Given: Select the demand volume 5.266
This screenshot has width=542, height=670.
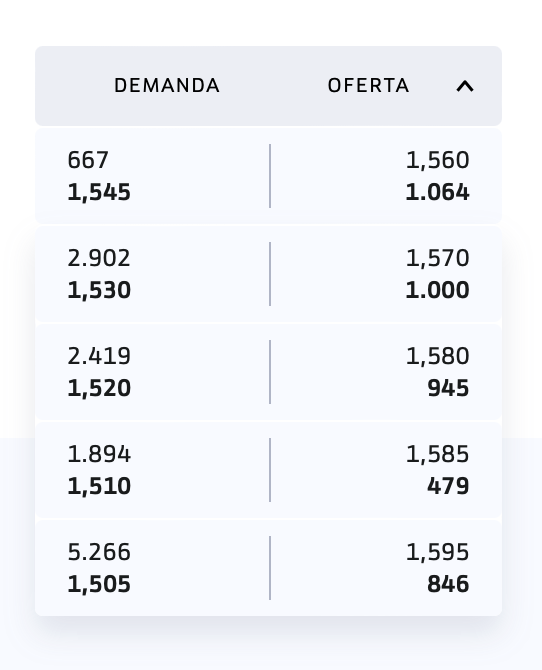Looking at the screenshot, I should tap(99, 552).
